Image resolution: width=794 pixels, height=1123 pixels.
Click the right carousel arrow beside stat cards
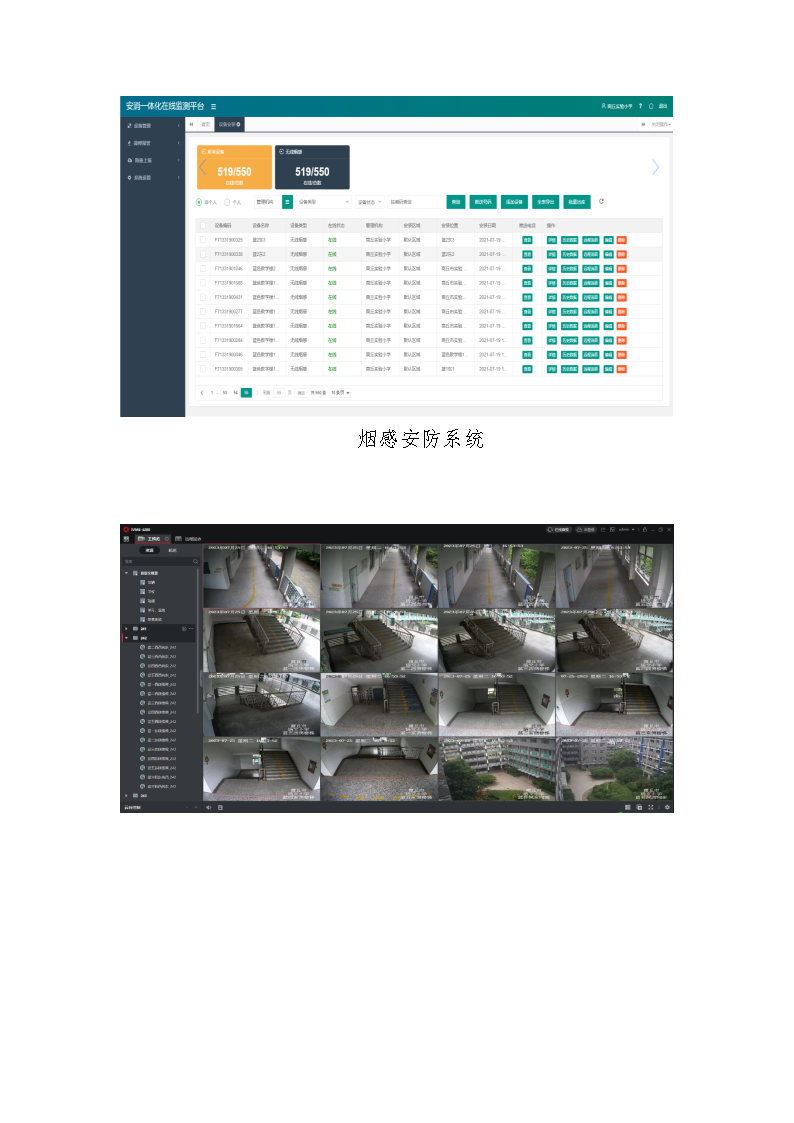tap(656, 167)
